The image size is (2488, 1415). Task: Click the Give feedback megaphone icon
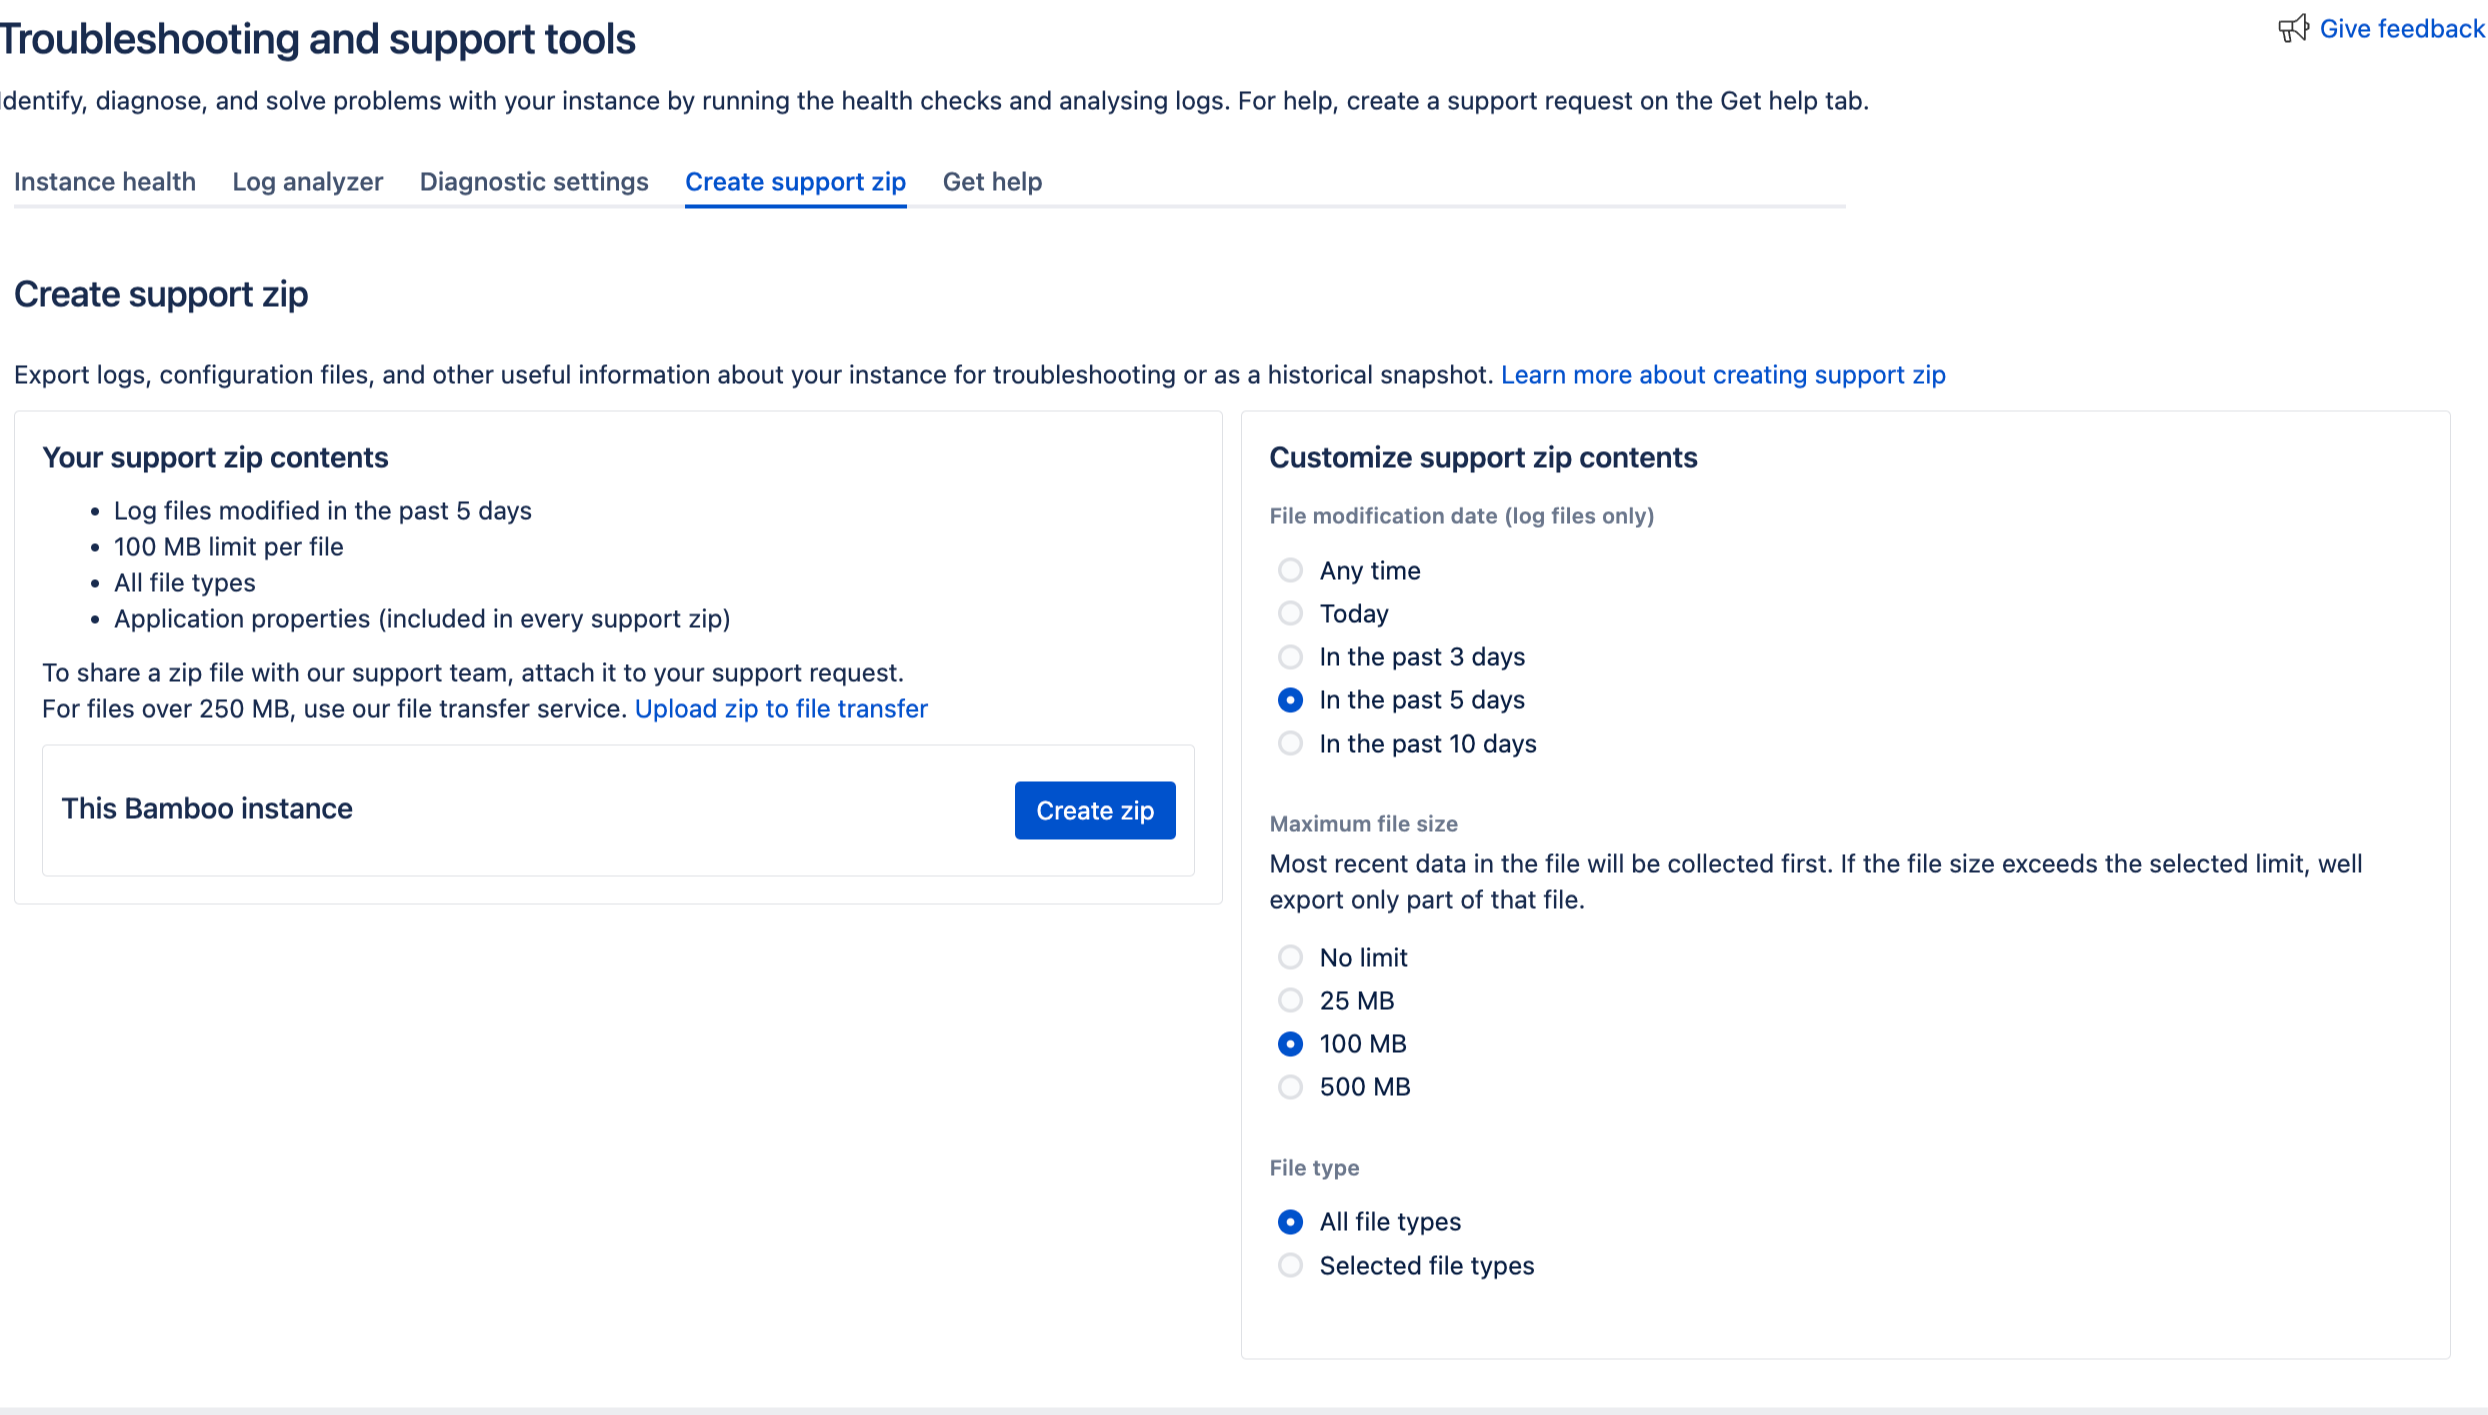pos(2292,29)
